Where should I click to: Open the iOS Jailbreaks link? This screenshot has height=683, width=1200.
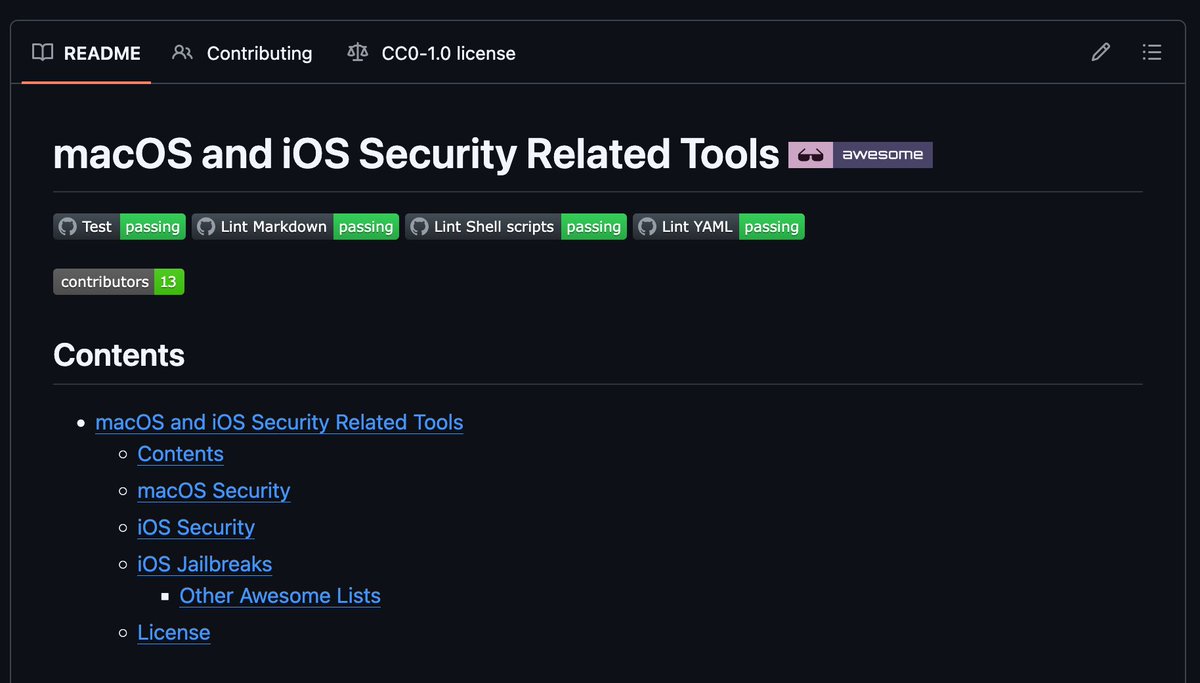pyautogui.click(x=205, y=564)
